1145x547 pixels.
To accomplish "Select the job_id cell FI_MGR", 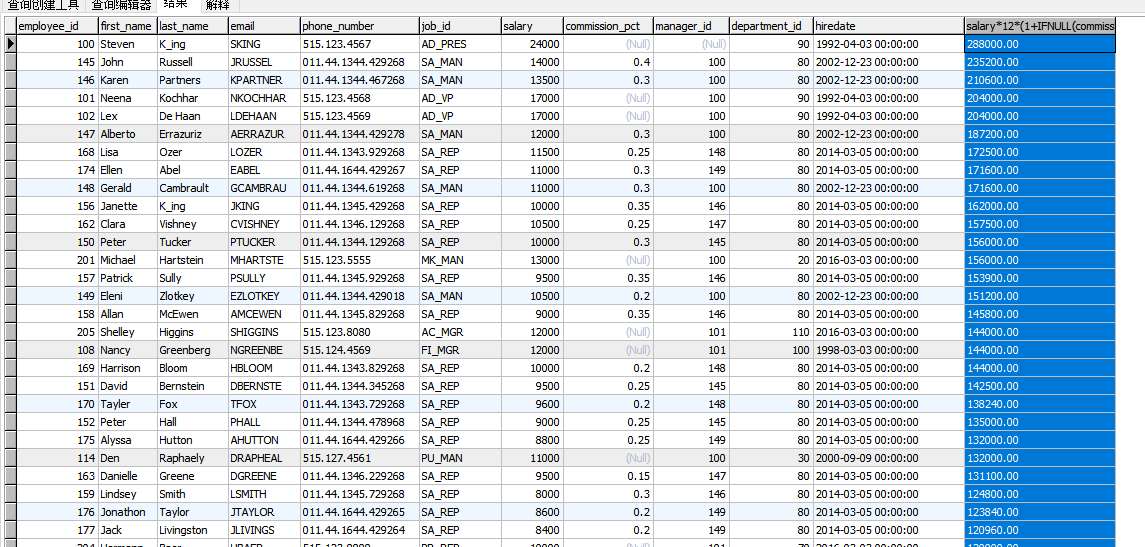I will [459, 350].
